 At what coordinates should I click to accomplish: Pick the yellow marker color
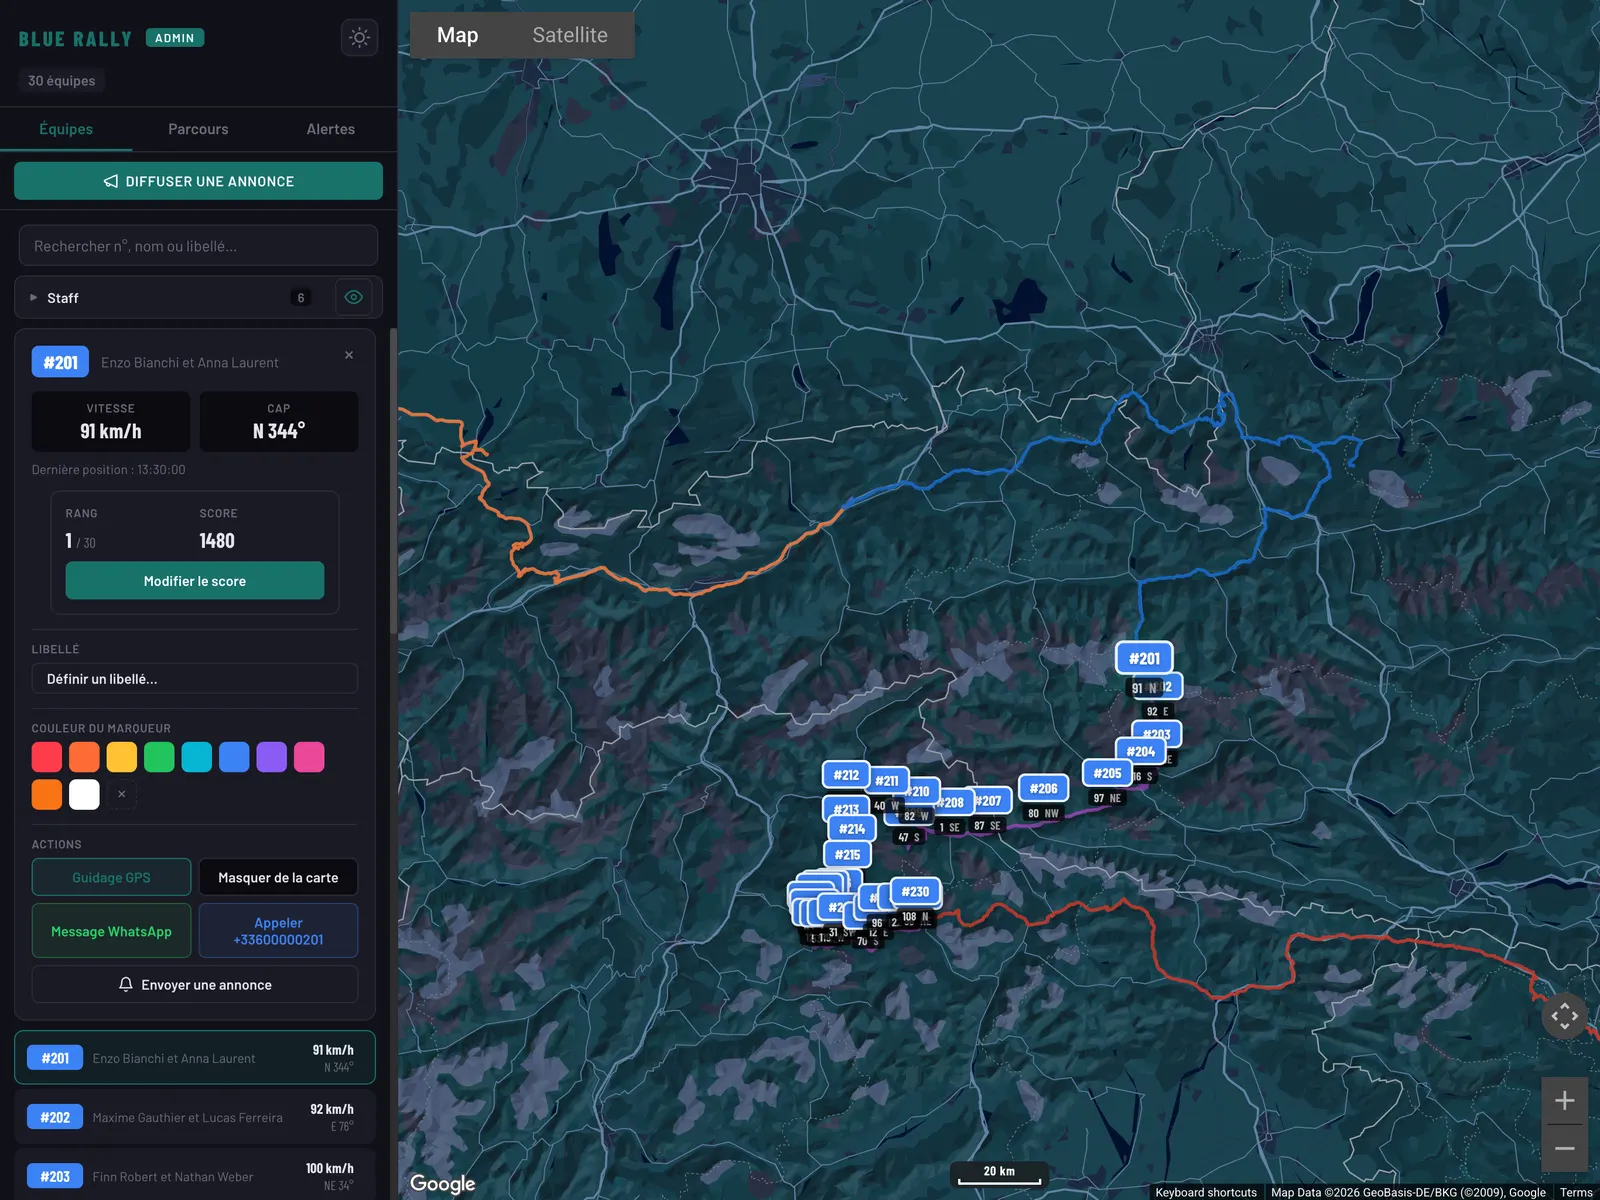click(122, 757)
